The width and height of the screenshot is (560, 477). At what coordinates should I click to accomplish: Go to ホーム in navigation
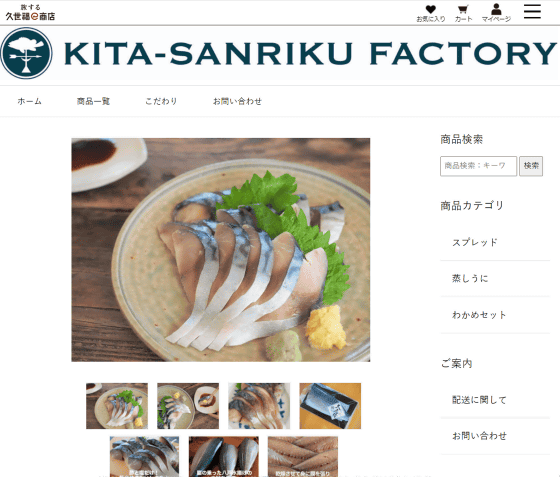point(30,101)
